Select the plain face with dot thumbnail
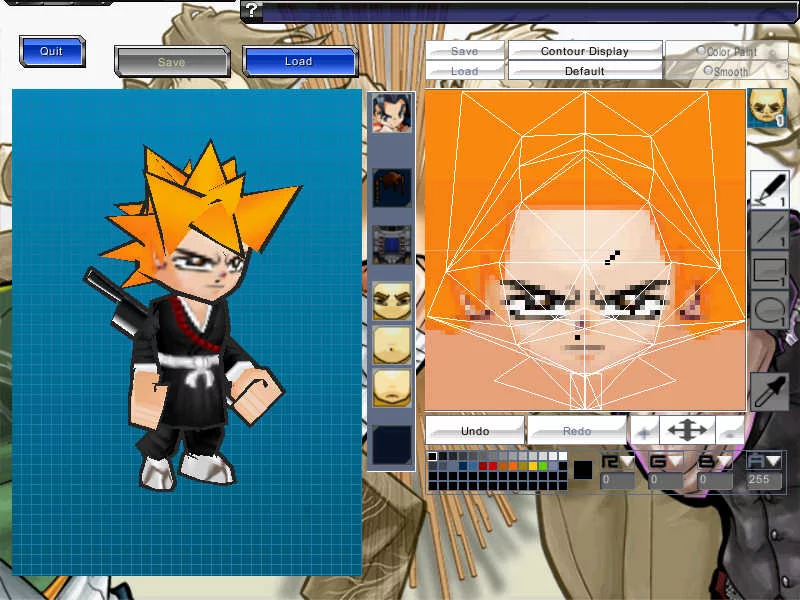 pos(391,345)
